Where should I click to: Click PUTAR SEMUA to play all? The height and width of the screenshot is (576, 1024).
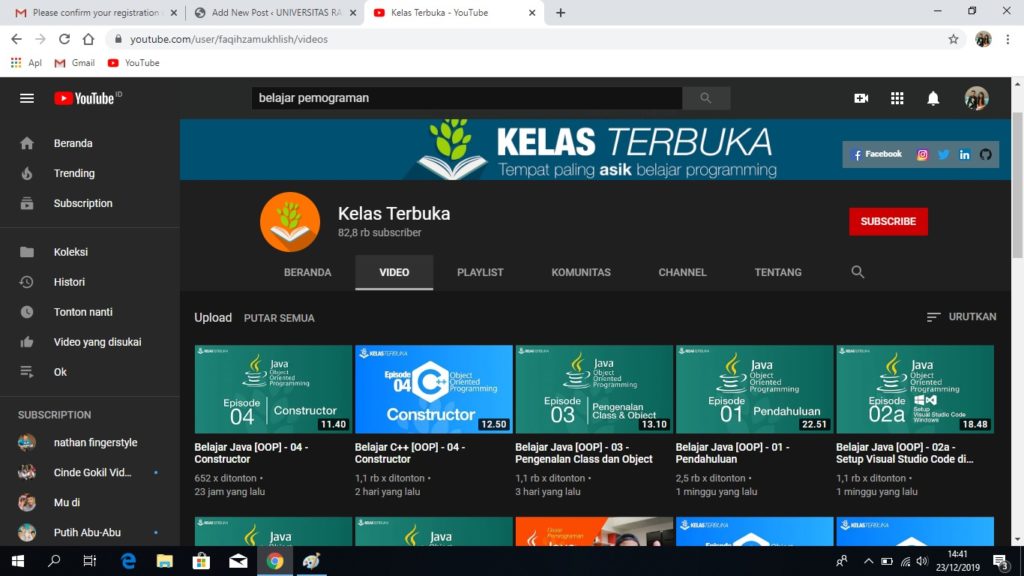(279, 318)
